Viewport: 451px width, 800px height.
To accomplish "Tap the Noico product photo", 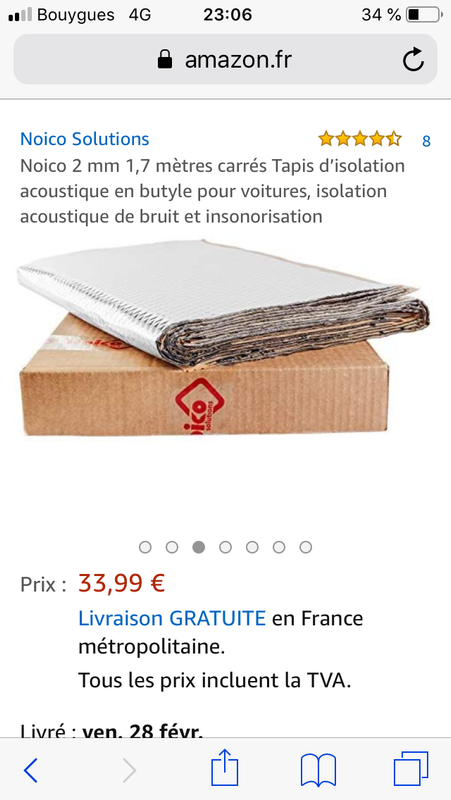I will [223, 338].
